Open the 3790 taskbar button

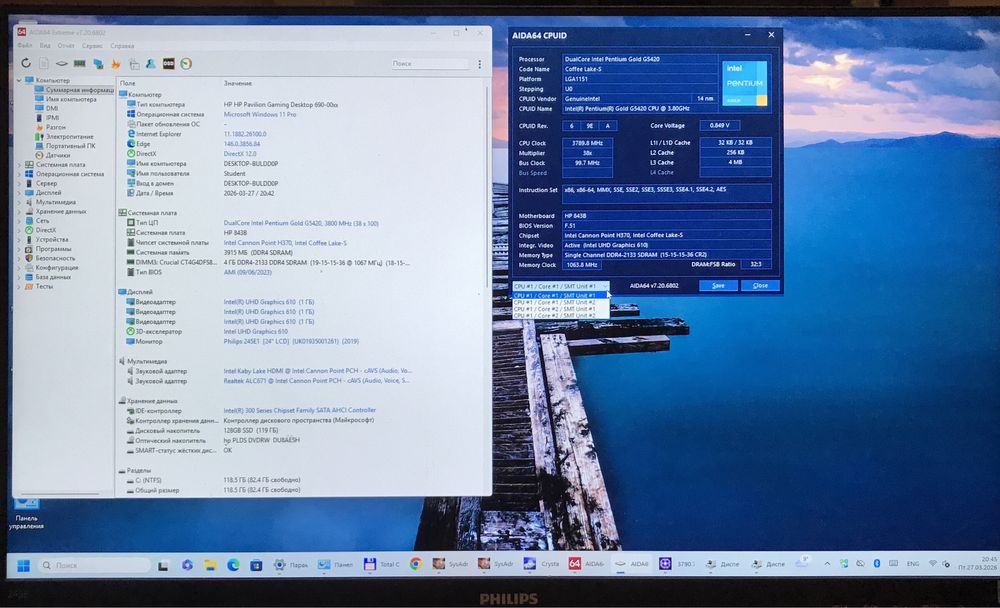[x=677, y=563]
